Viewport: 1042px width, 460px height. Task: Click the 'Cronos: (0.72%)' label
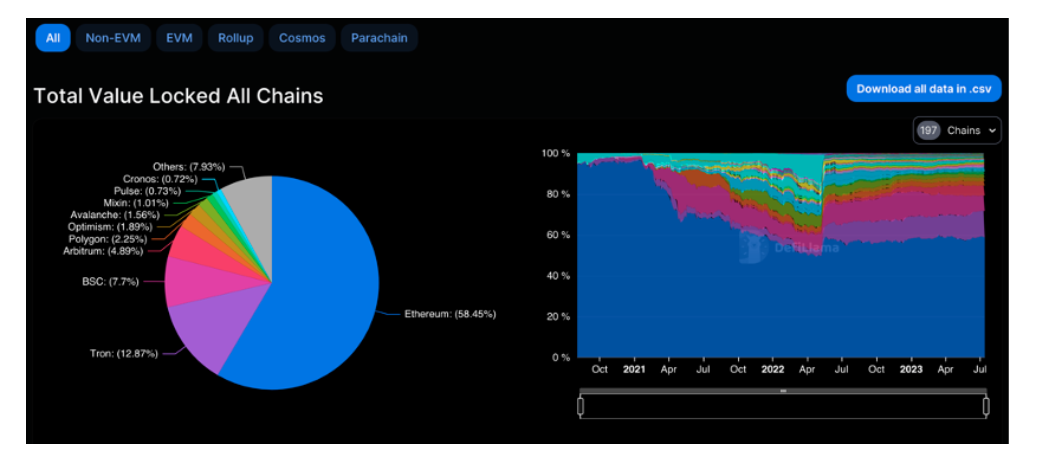coord(159,179)
